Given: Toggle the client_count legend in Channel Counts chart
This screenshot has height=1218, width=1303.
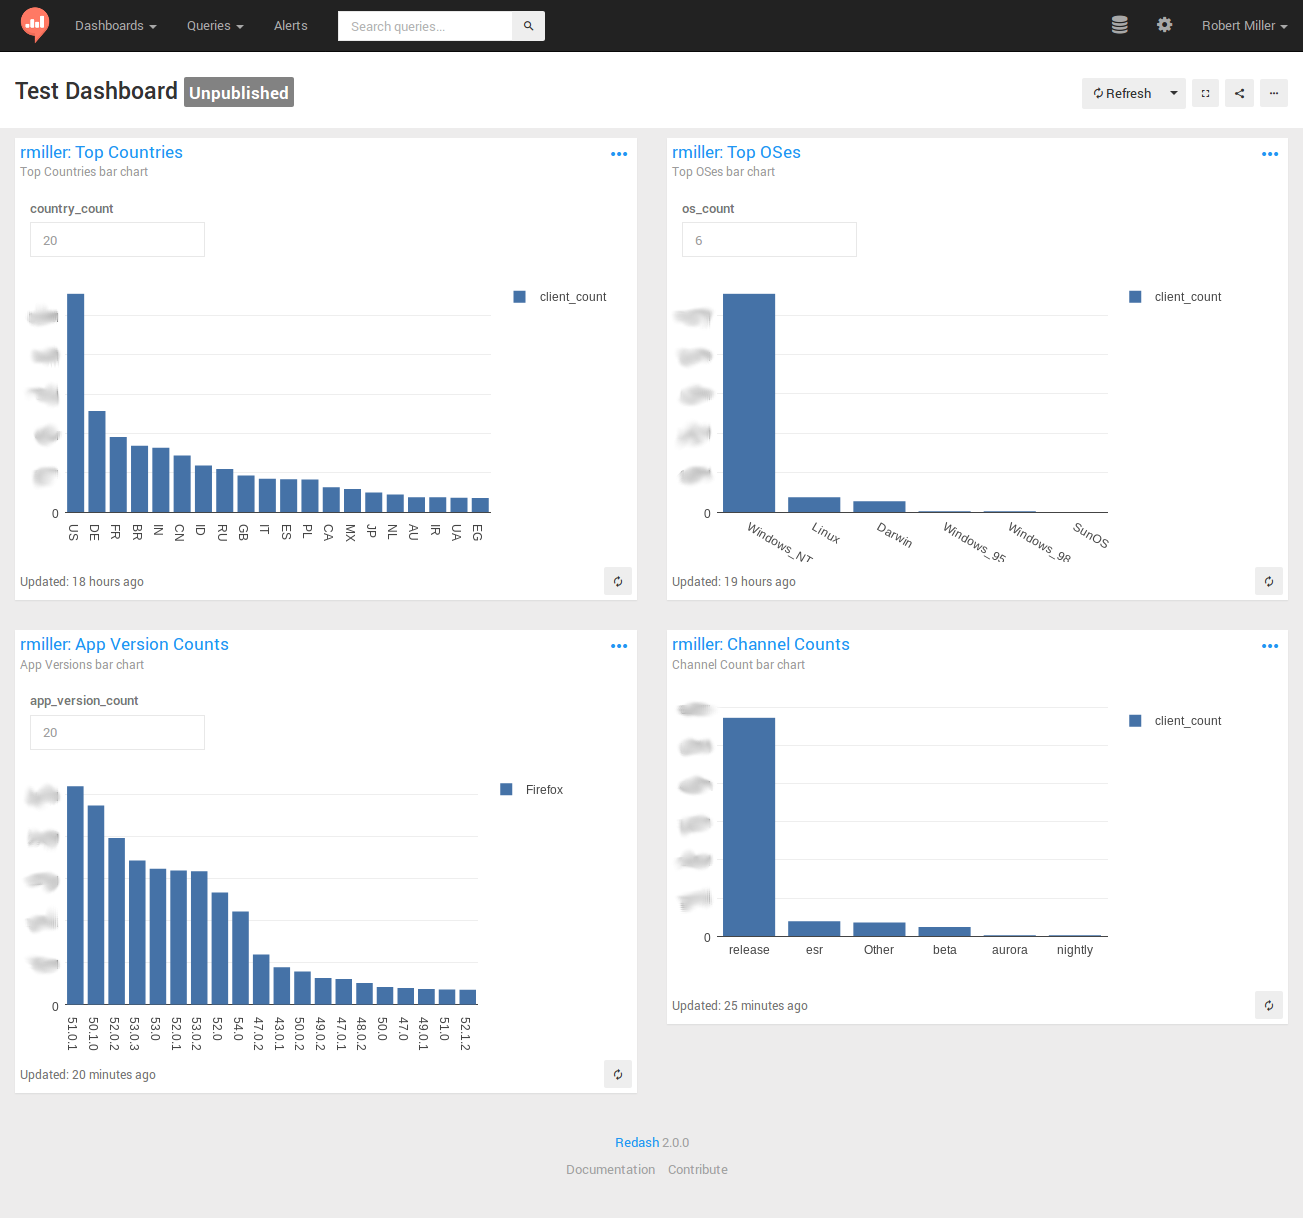Looking at the screenshot, I should click(x=1175, y=720).
